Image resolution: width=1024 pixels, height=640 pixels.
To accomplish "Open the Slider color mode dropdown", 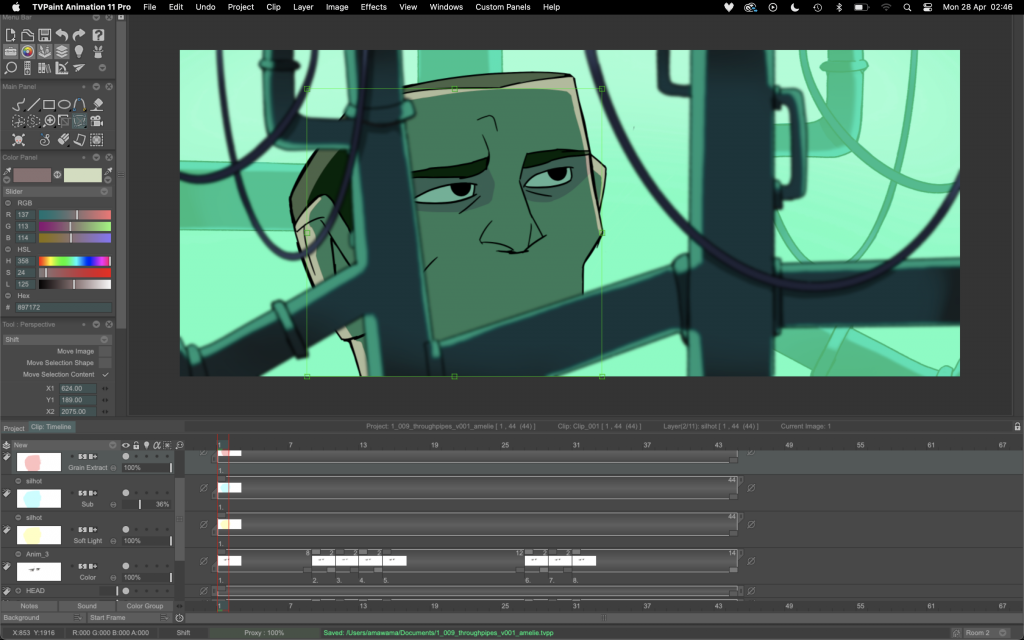I will tap(57, 191).
